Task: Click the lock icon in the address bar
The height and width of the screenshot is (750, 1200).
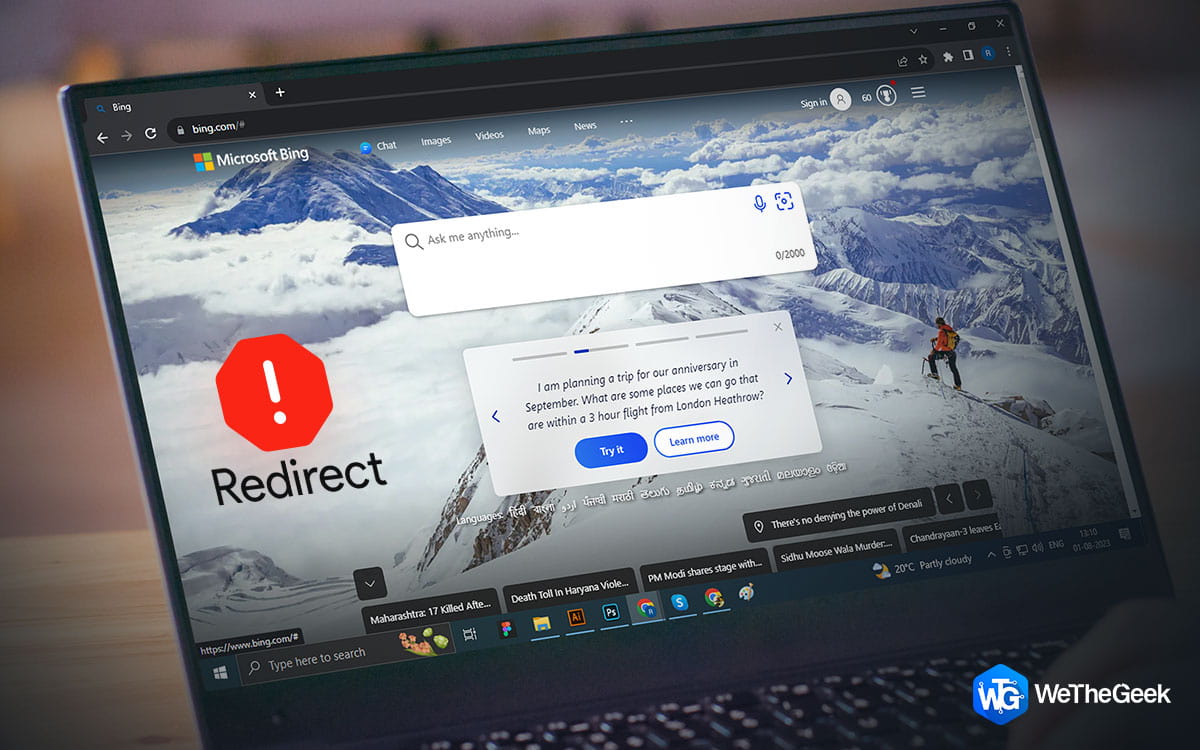Action: 181,129
